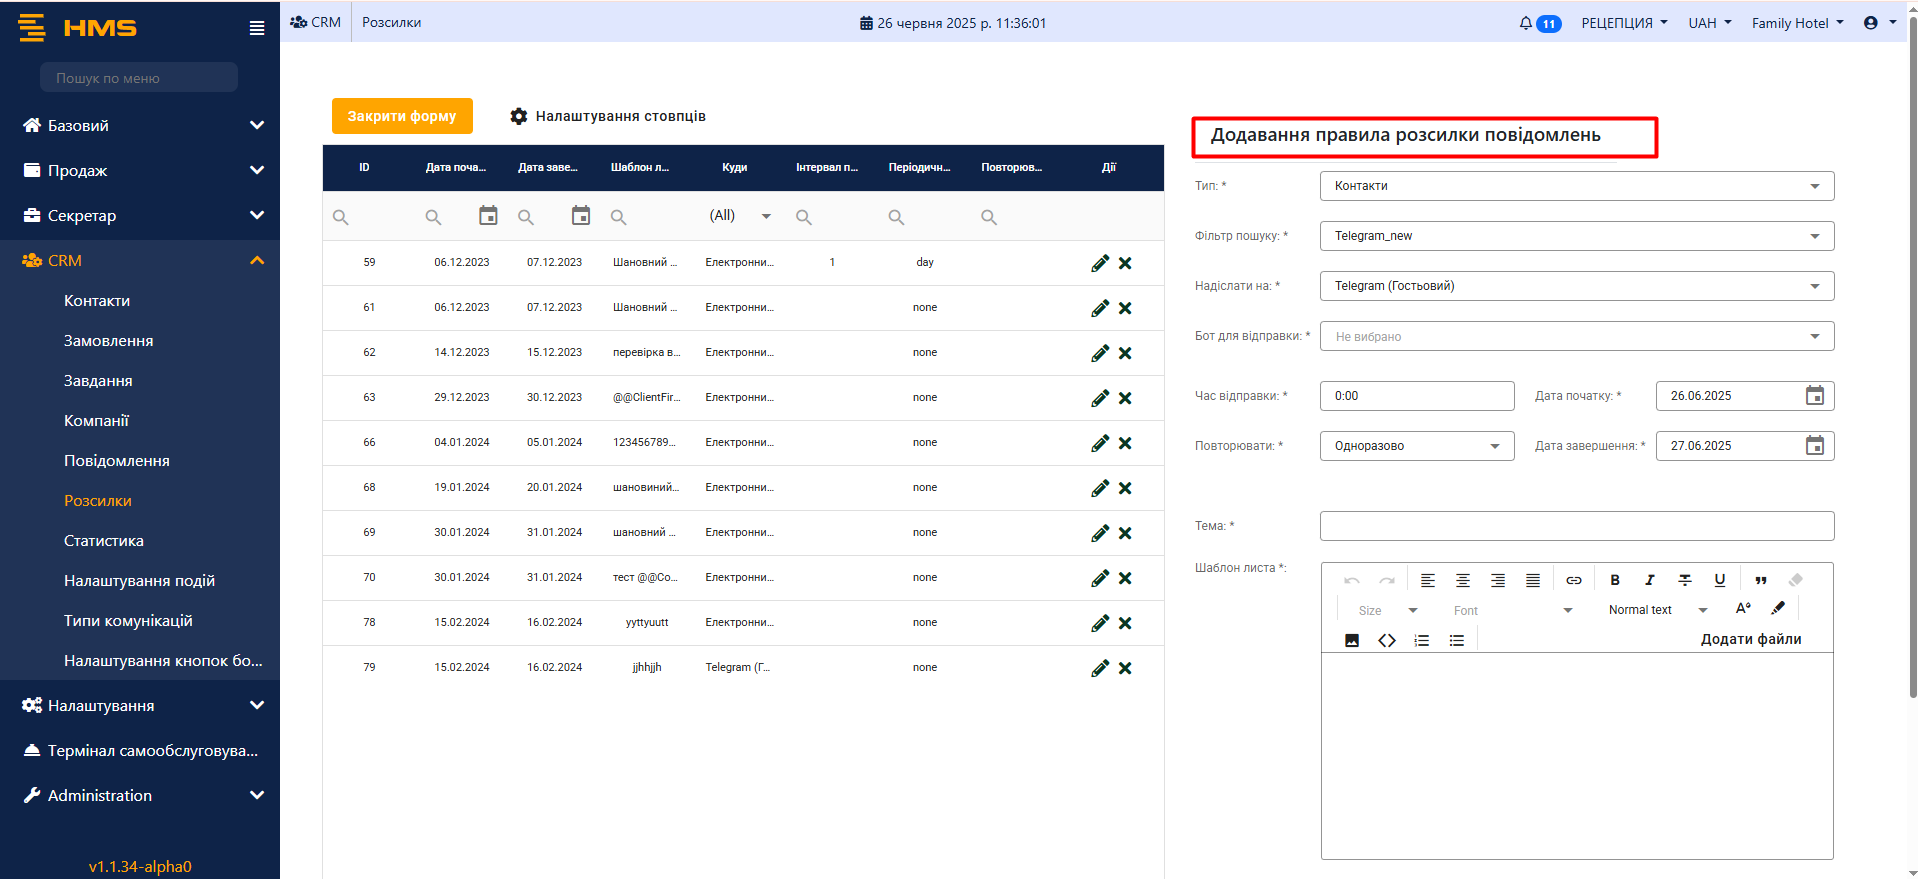The height and width of the screenshot is (879, 1918).
Task: Open the Бот для відправки dropdown
Action: point(1576,336)
